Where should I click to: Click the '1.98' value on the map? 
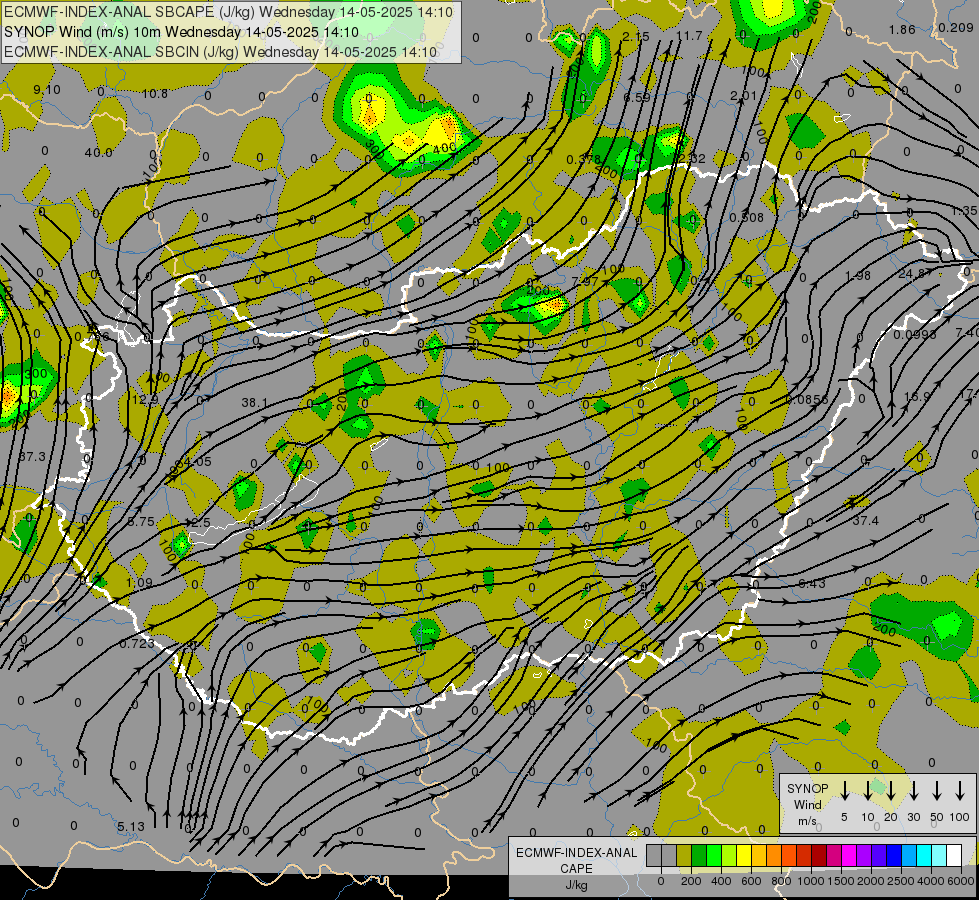point(858,275)
